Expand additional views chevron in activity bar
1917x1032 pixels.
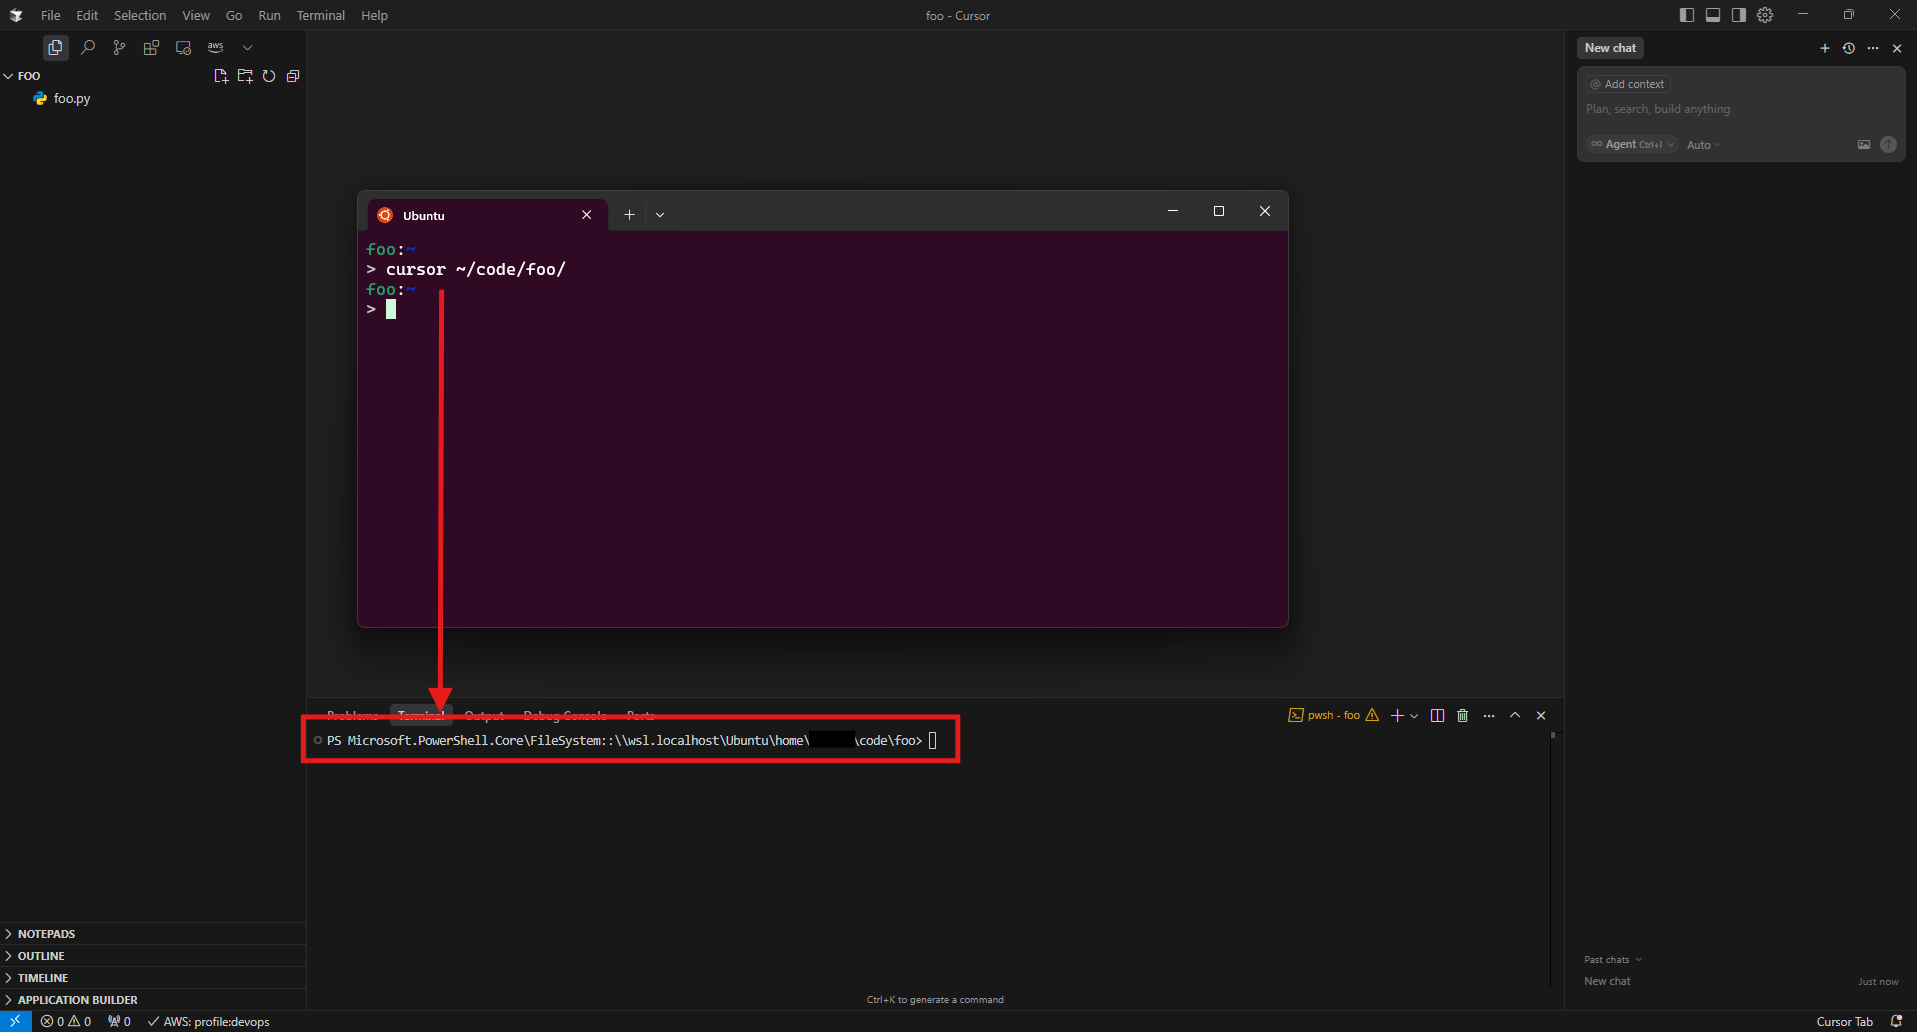click(x=247, y=47)
